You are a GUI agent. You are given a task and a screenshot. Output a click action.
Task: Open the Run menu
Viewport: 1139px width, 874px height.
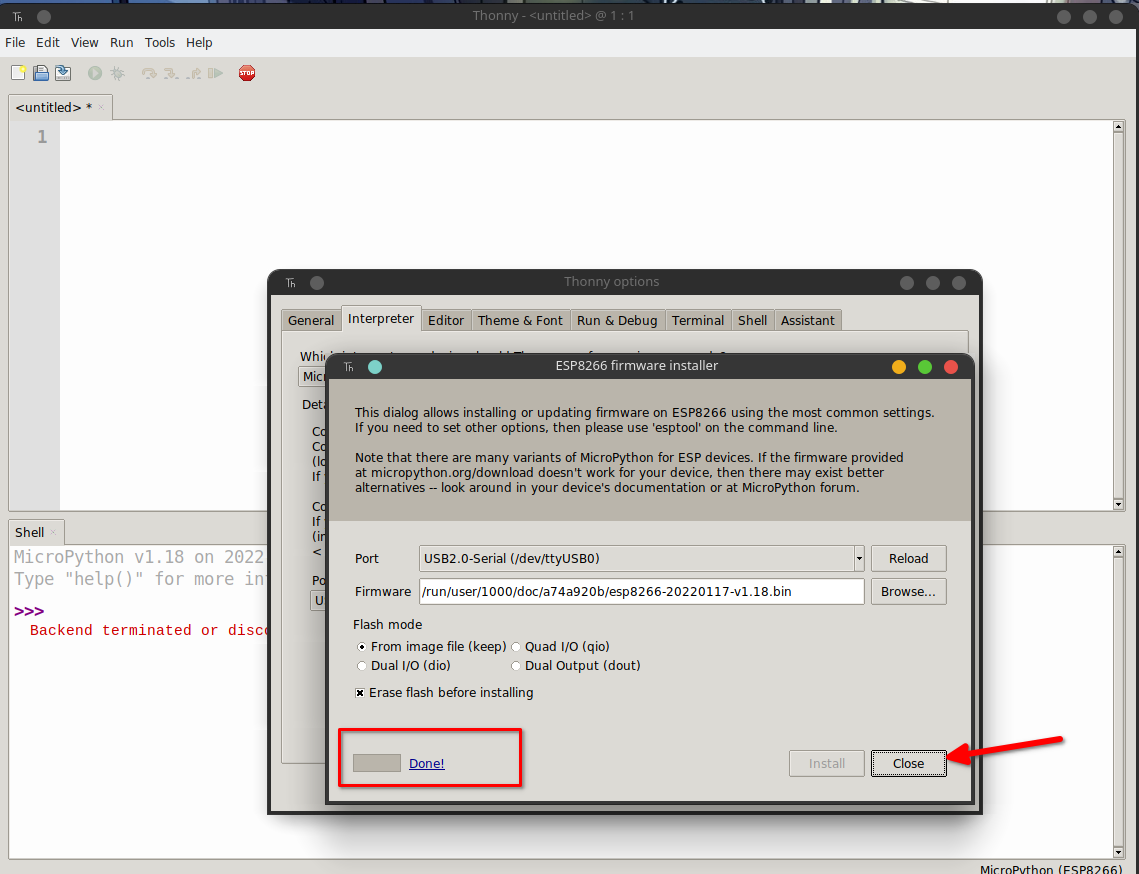pyautogui.click(x=121, y=42)
